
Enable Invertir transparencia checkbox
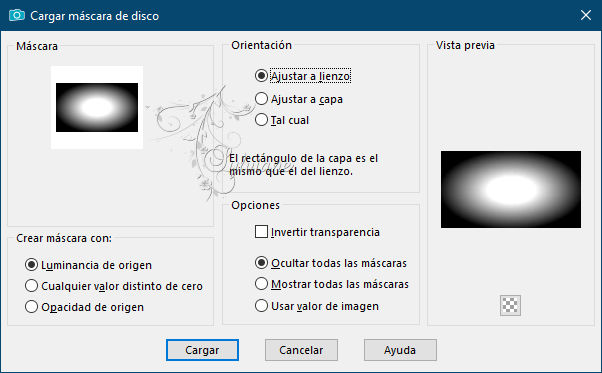[261, 232]
